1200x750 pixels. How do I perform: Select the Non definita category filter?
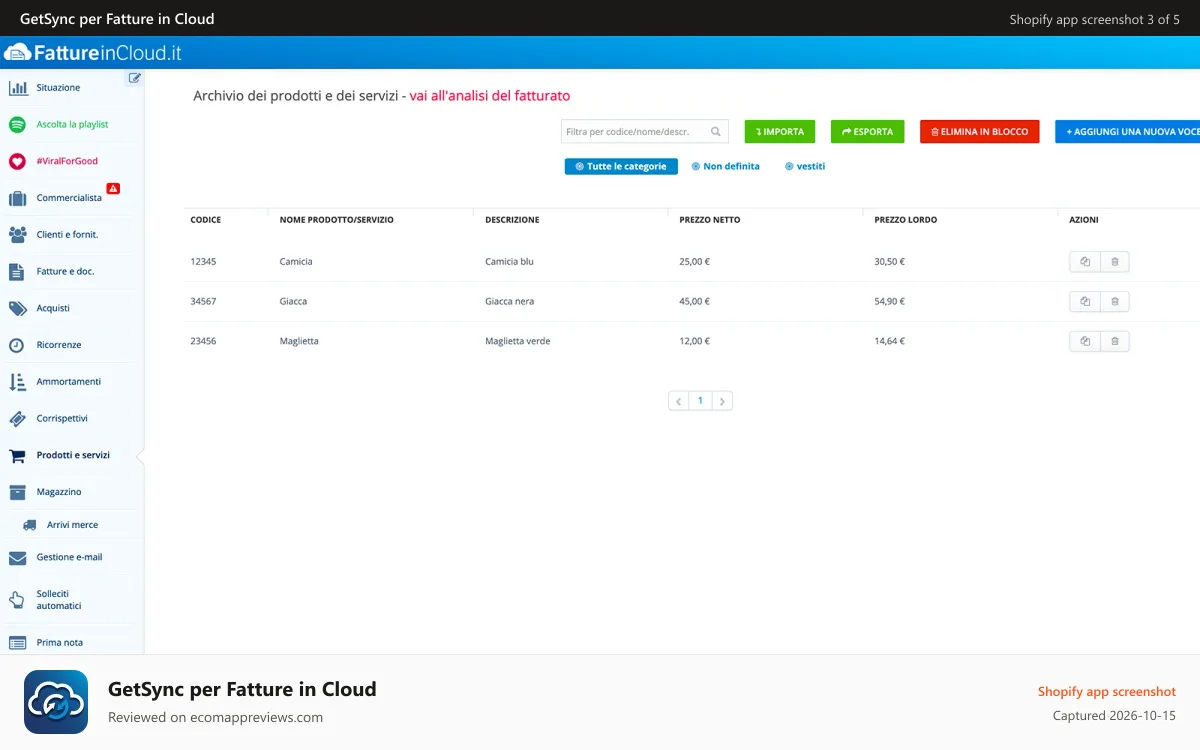tap(726, 167)
